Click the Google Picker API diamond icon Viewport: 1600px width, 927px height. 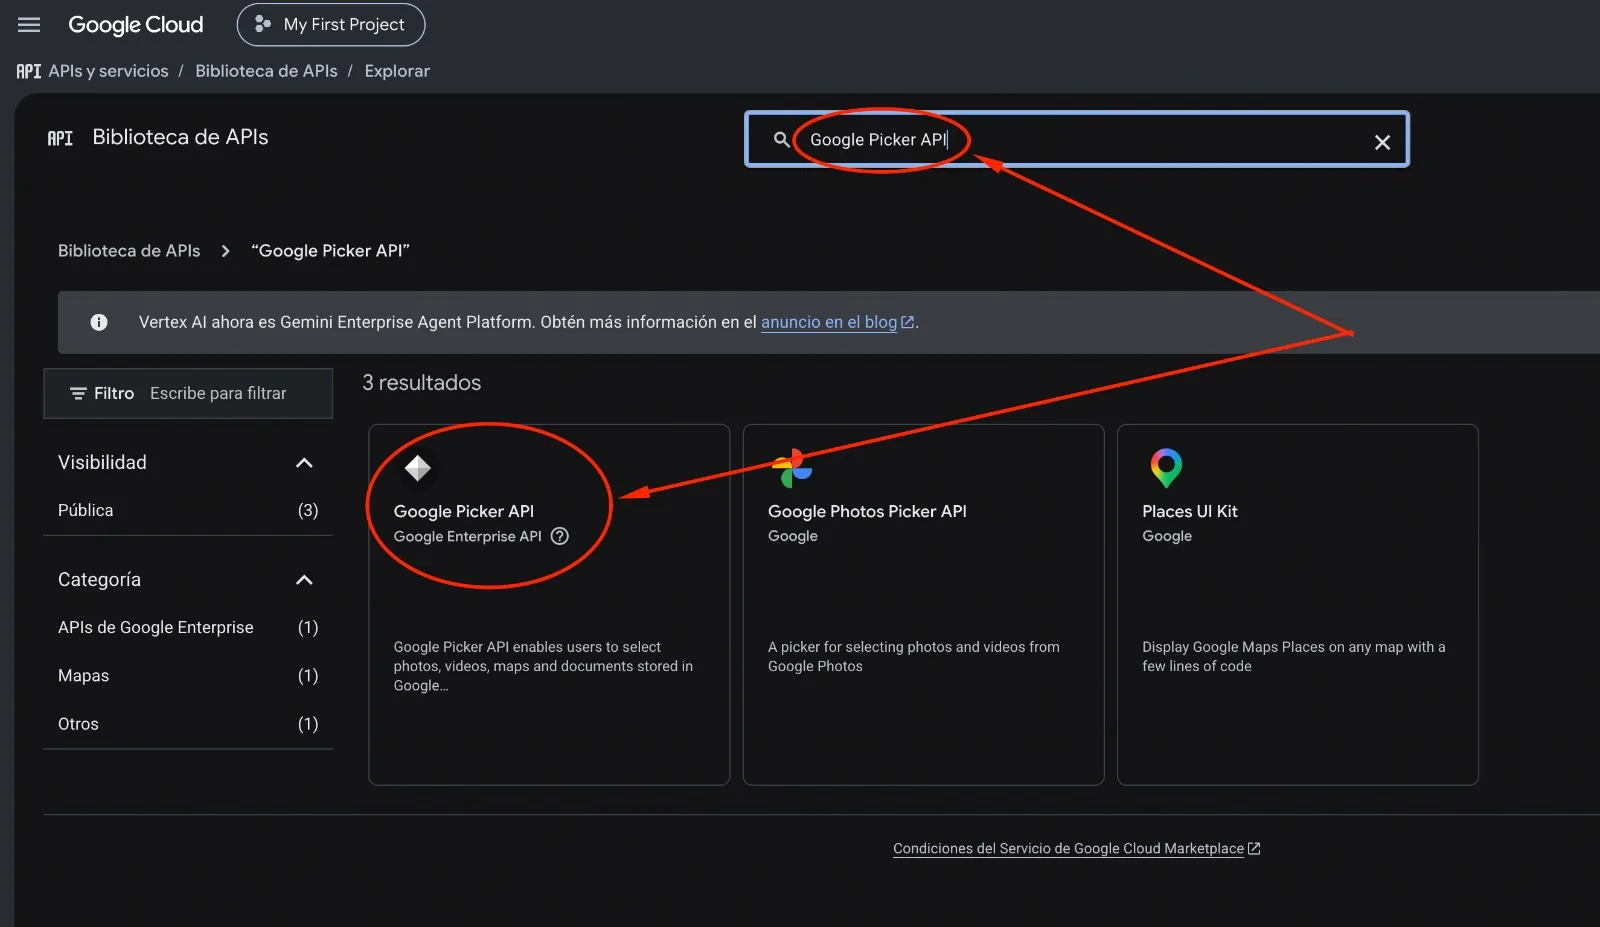click(417, 467)
